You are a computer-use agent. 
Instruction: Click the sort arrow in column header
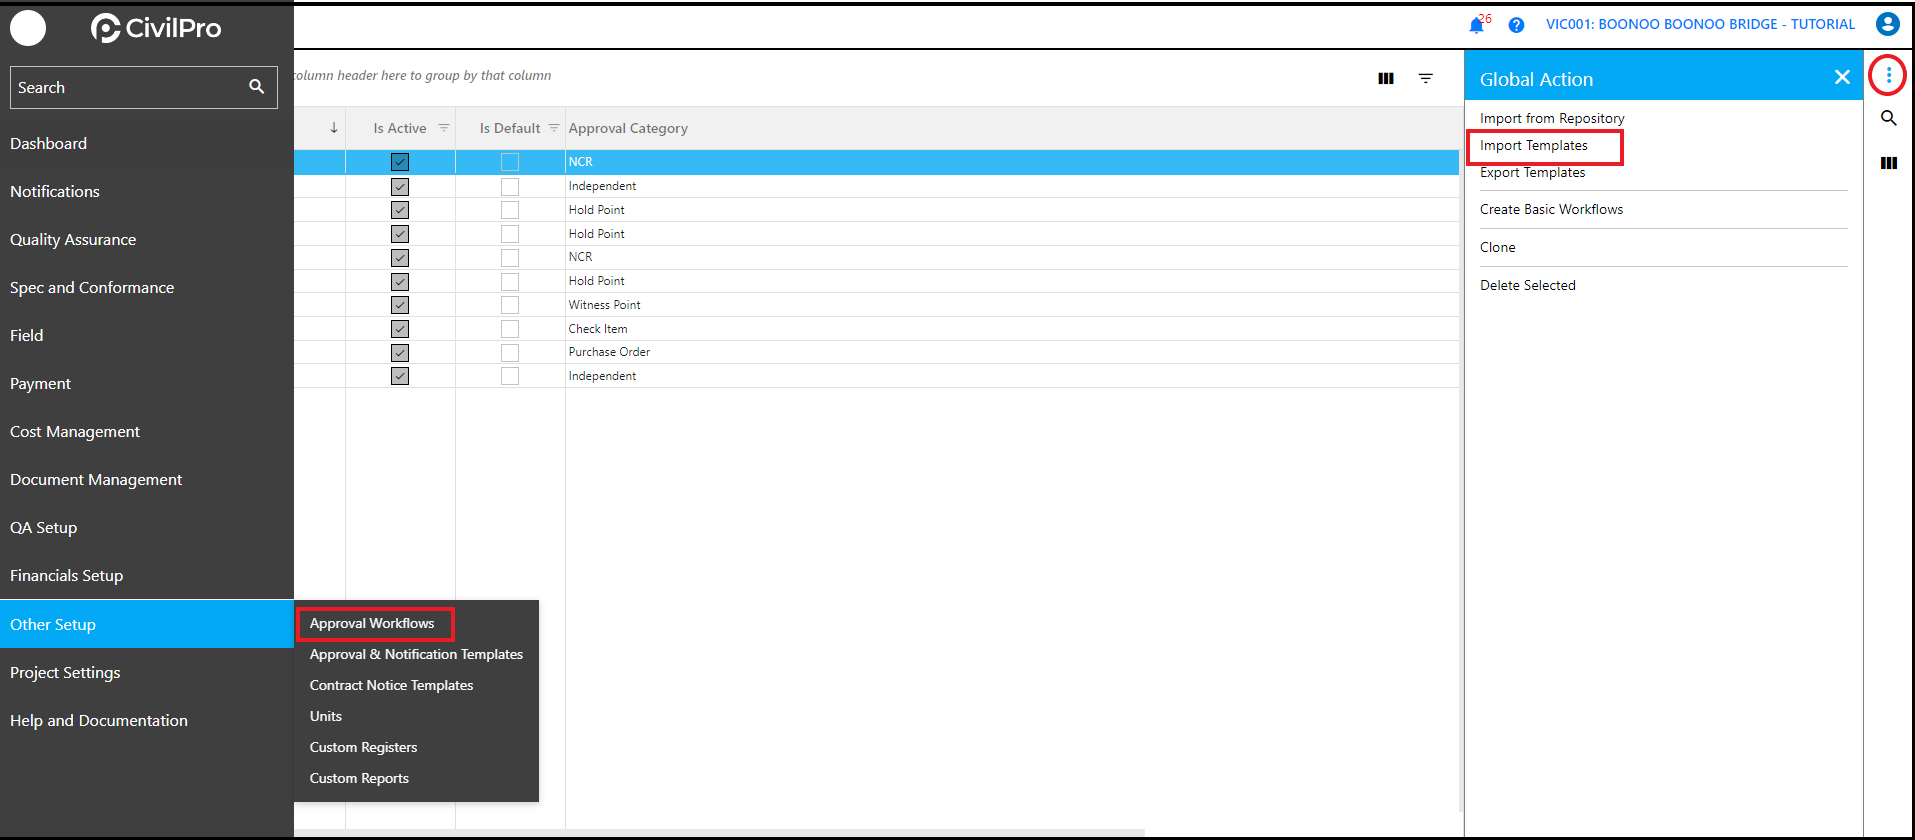(334, 128)
